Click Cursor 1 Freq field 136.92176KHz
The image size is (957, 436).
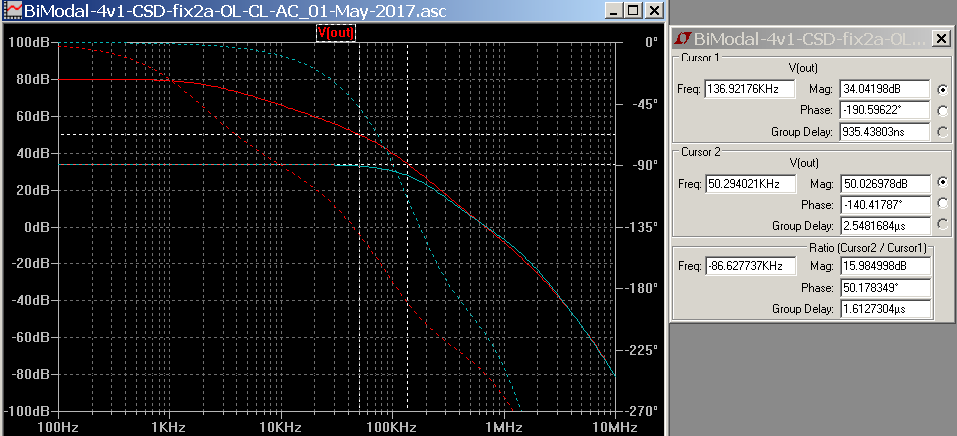point(750,89)
